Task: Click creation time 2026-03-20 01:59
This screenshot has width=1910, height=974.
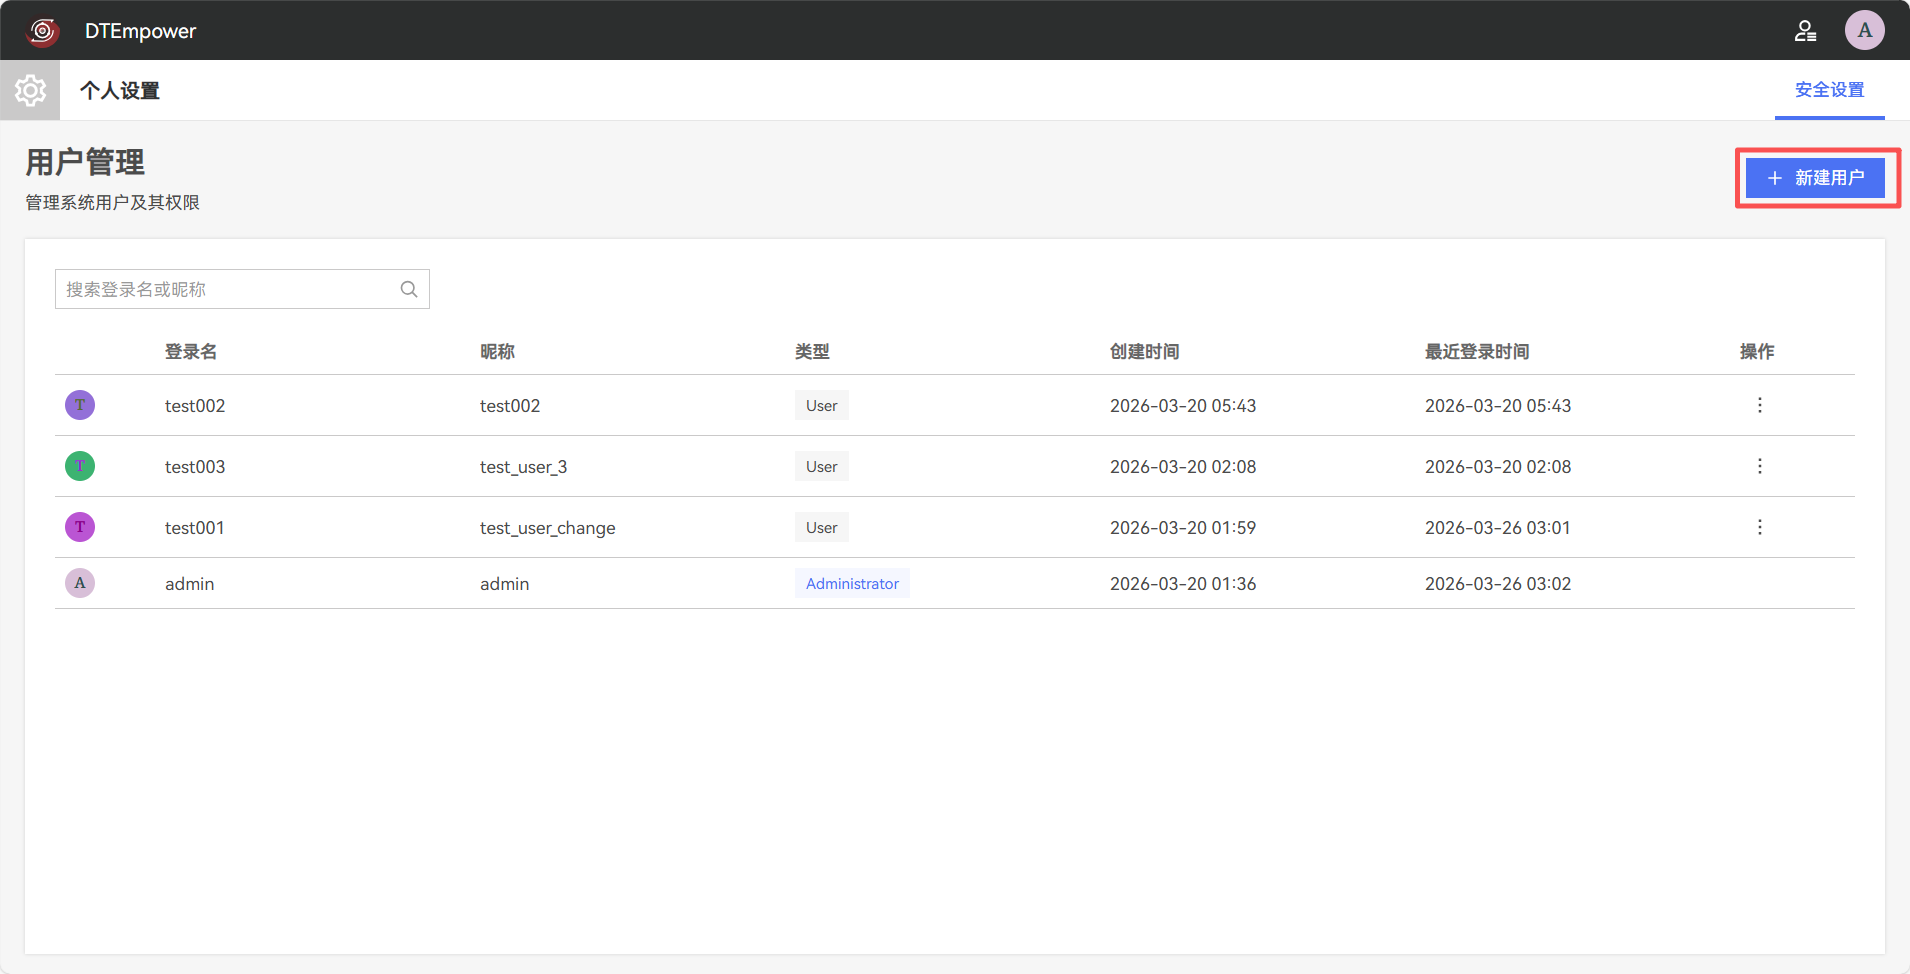Action: (1183, 528)
